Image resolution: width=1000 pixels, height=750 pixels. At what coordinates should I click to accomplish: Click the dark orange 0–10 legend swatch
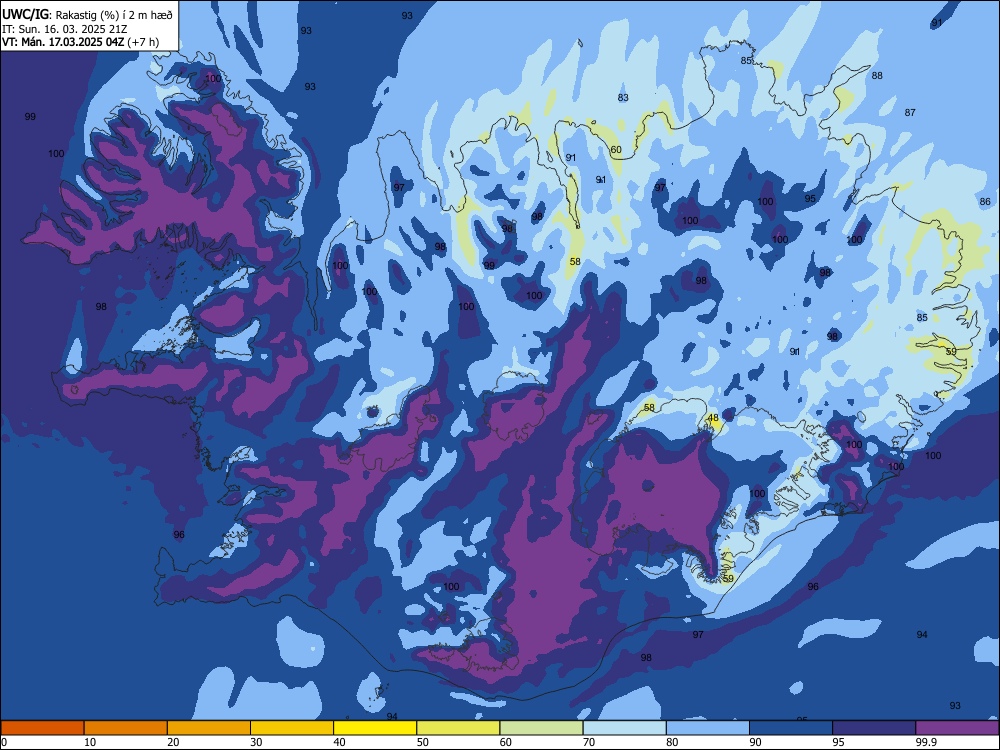[42, 728]
